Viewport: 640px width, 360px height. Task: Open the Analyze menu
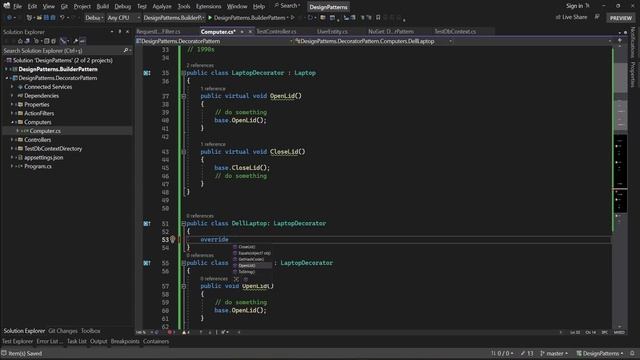click(x=162, y=7)
